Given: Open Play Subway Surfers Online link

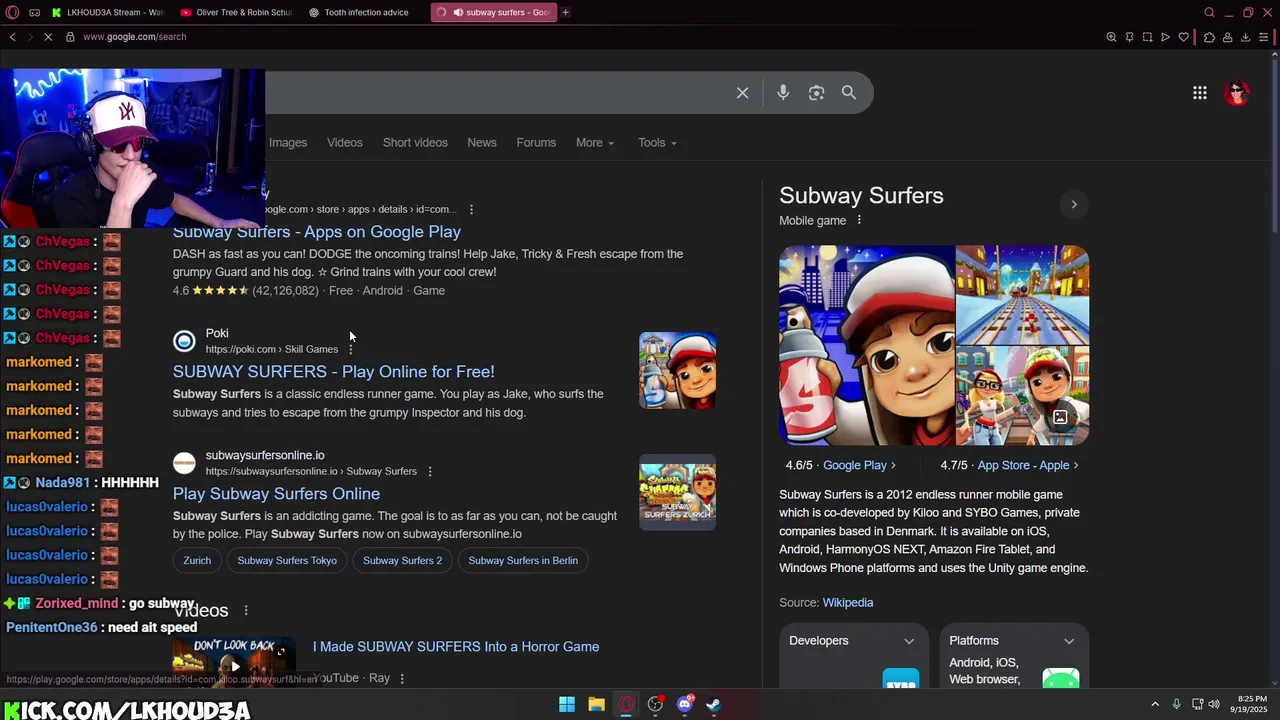Looking at the screenshot, I should [276, 494].
